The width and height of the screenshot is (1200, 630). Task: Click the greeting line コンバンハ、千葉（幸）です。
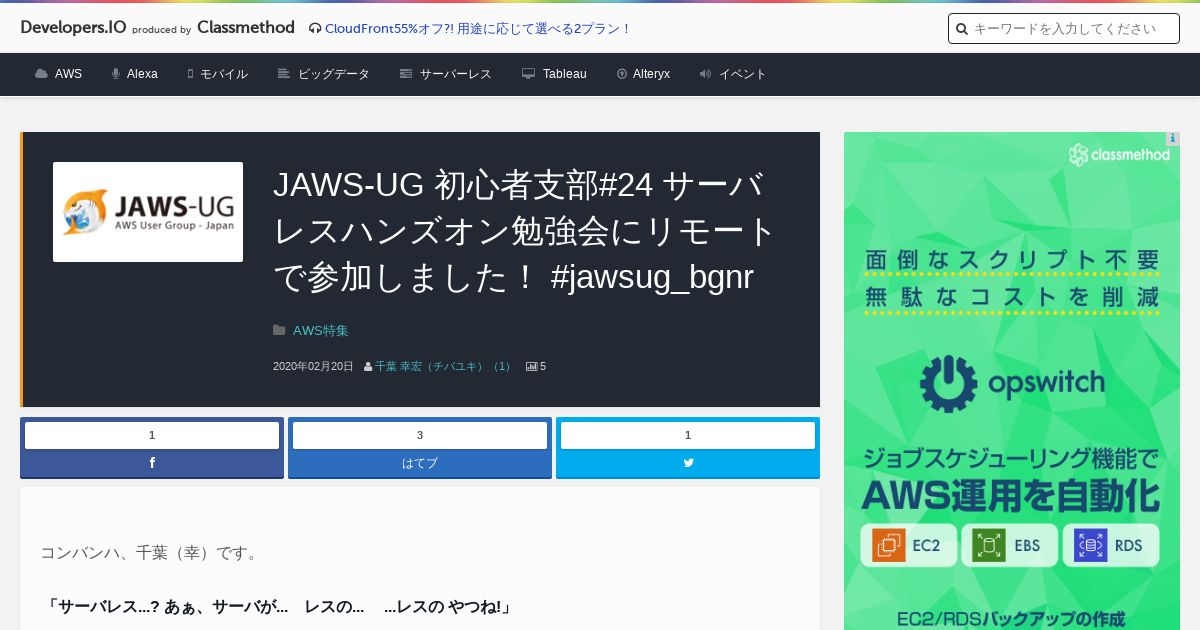point(151,552)
